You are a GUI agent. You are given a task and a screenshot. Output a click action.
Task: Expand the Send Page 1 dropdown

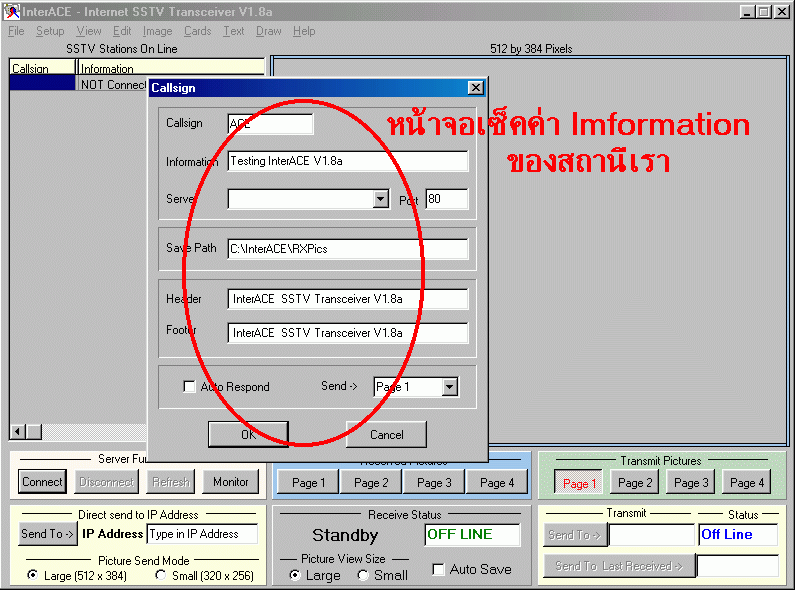pos(449,387)
